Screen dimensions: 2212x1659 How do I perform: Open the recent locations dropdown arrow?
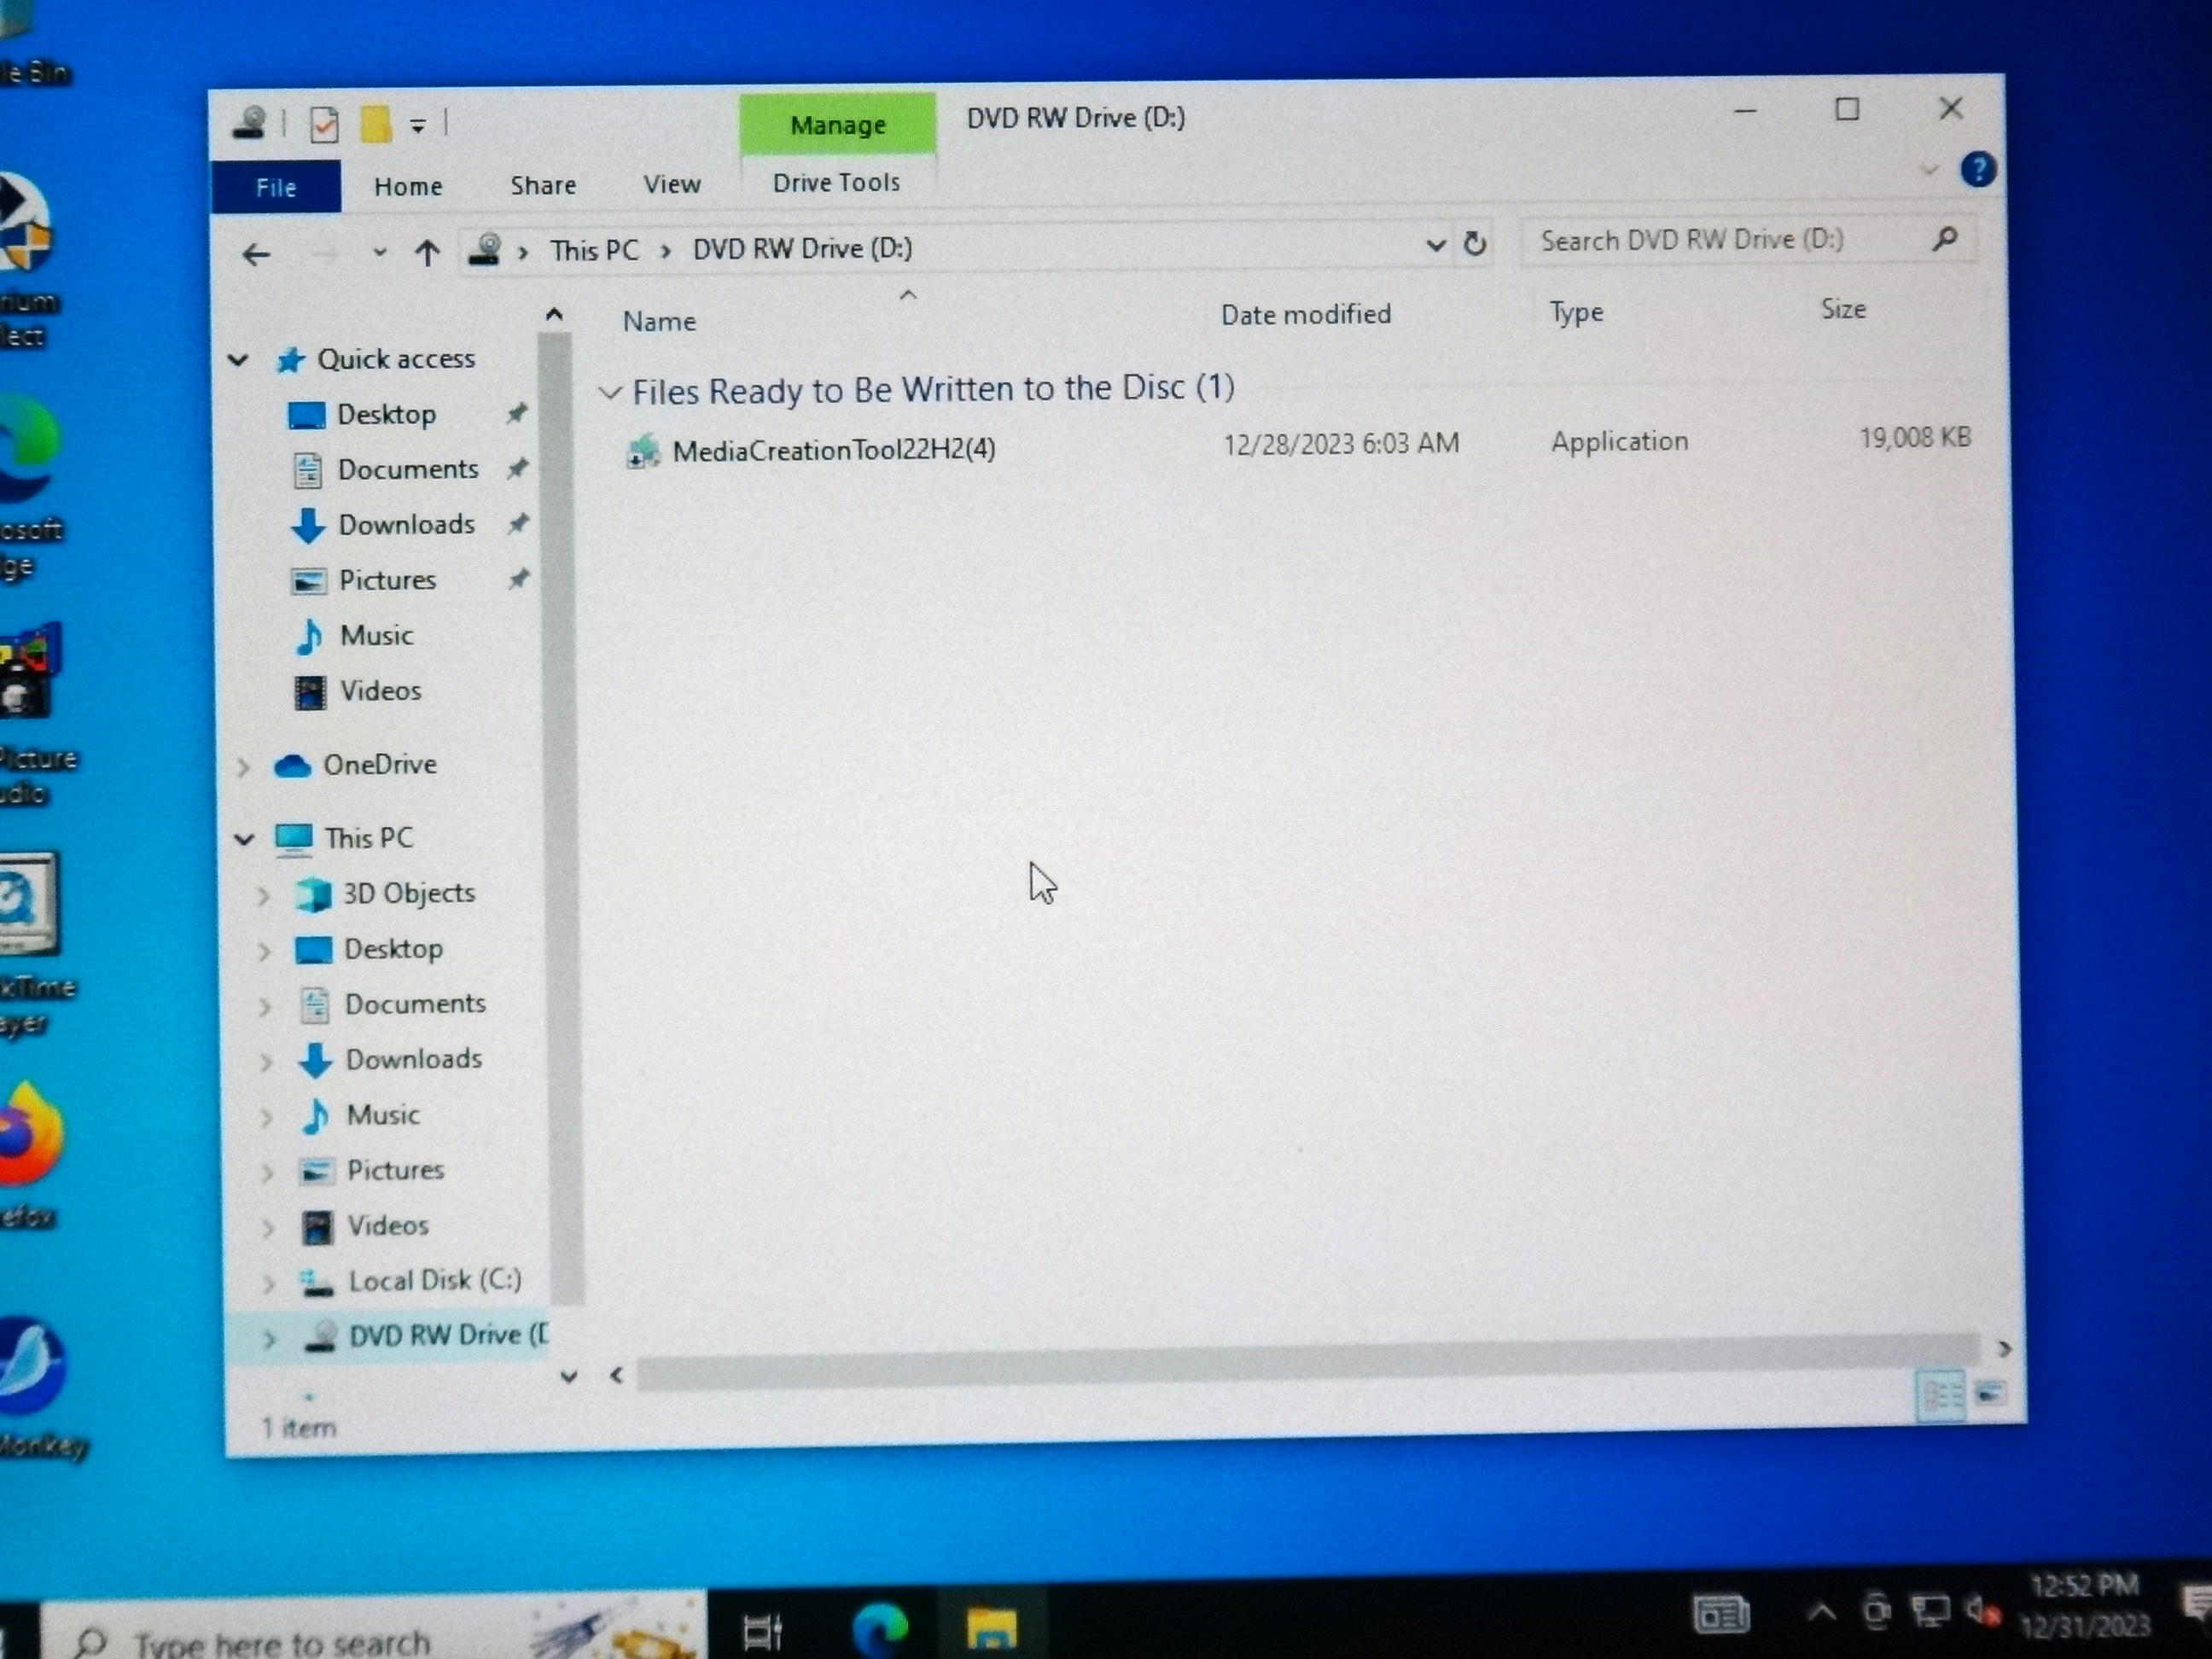[379, 252]
